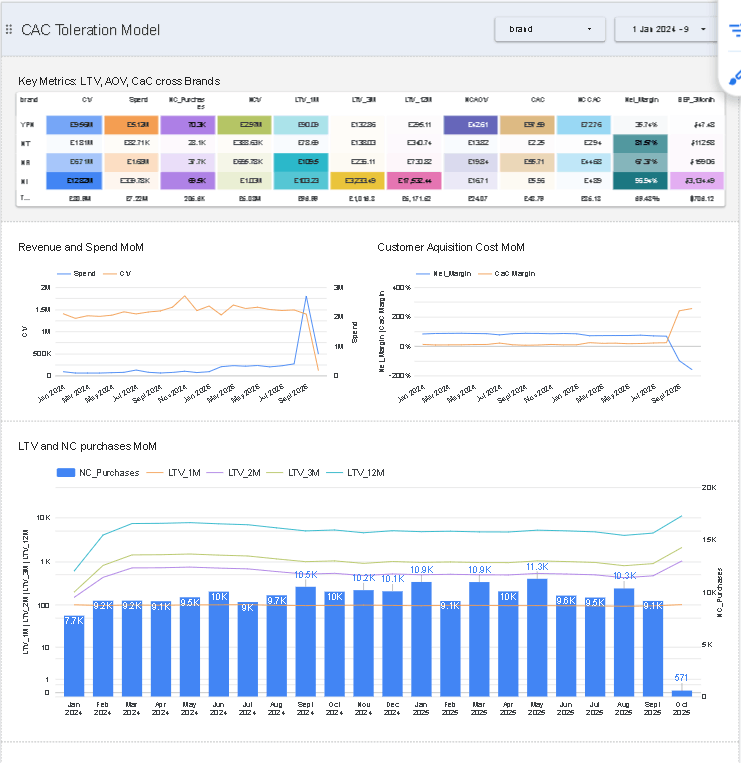Toggle the CaC Margin legend item
The image size is (741, 763).
(x=507, y=273)
